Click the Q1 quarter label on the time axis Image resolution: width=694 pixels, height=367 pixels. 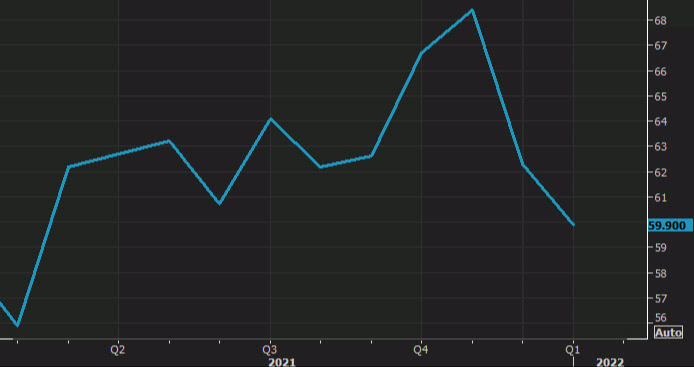click(573, 350)
